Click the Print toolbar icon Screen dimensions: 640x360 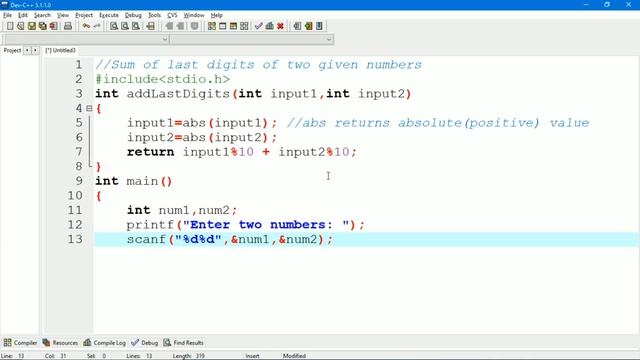(68, 26)
